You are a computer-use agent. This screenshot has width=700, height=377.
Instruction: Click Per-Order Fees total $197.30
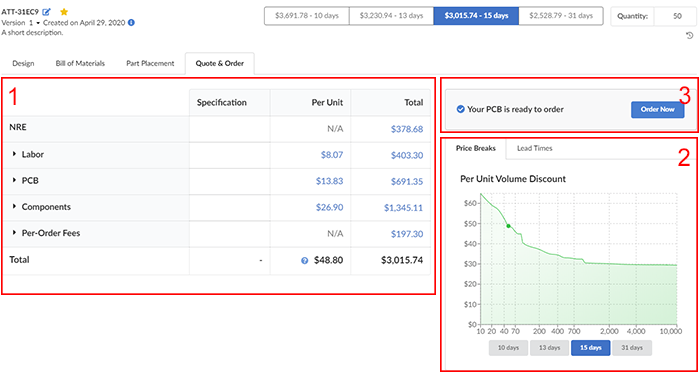(x=407, y=234)
